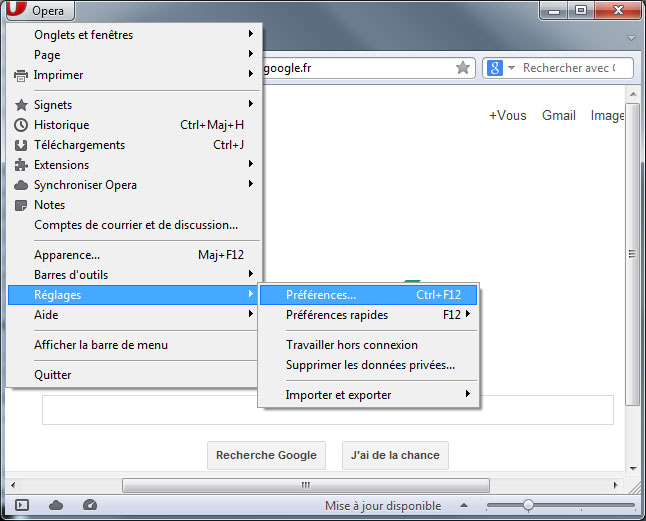646x521 pixels.
Task: Click the arrow next to Mise à jour
Action: tap(464, 505)
